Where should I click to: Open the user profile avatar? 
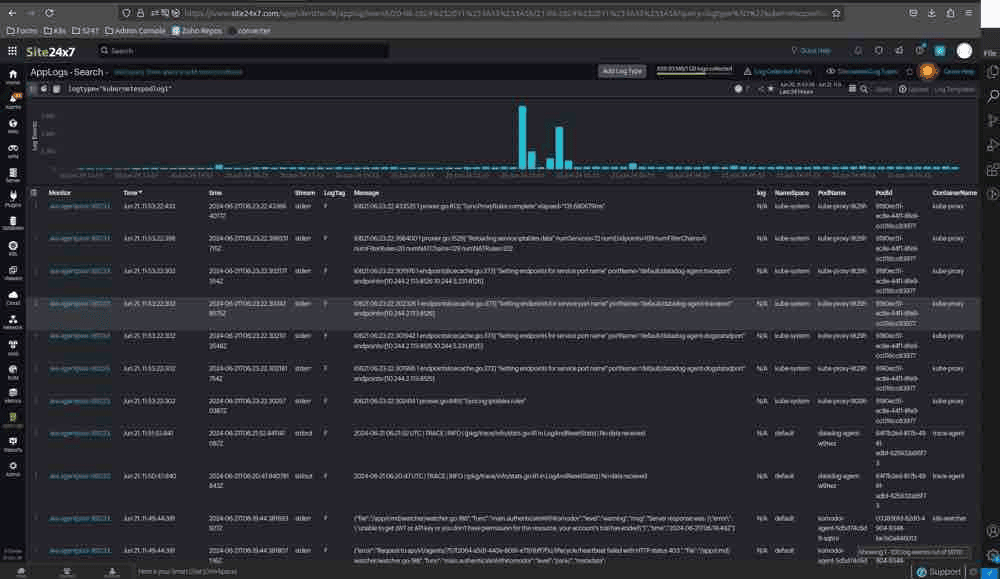coord(964,51)
